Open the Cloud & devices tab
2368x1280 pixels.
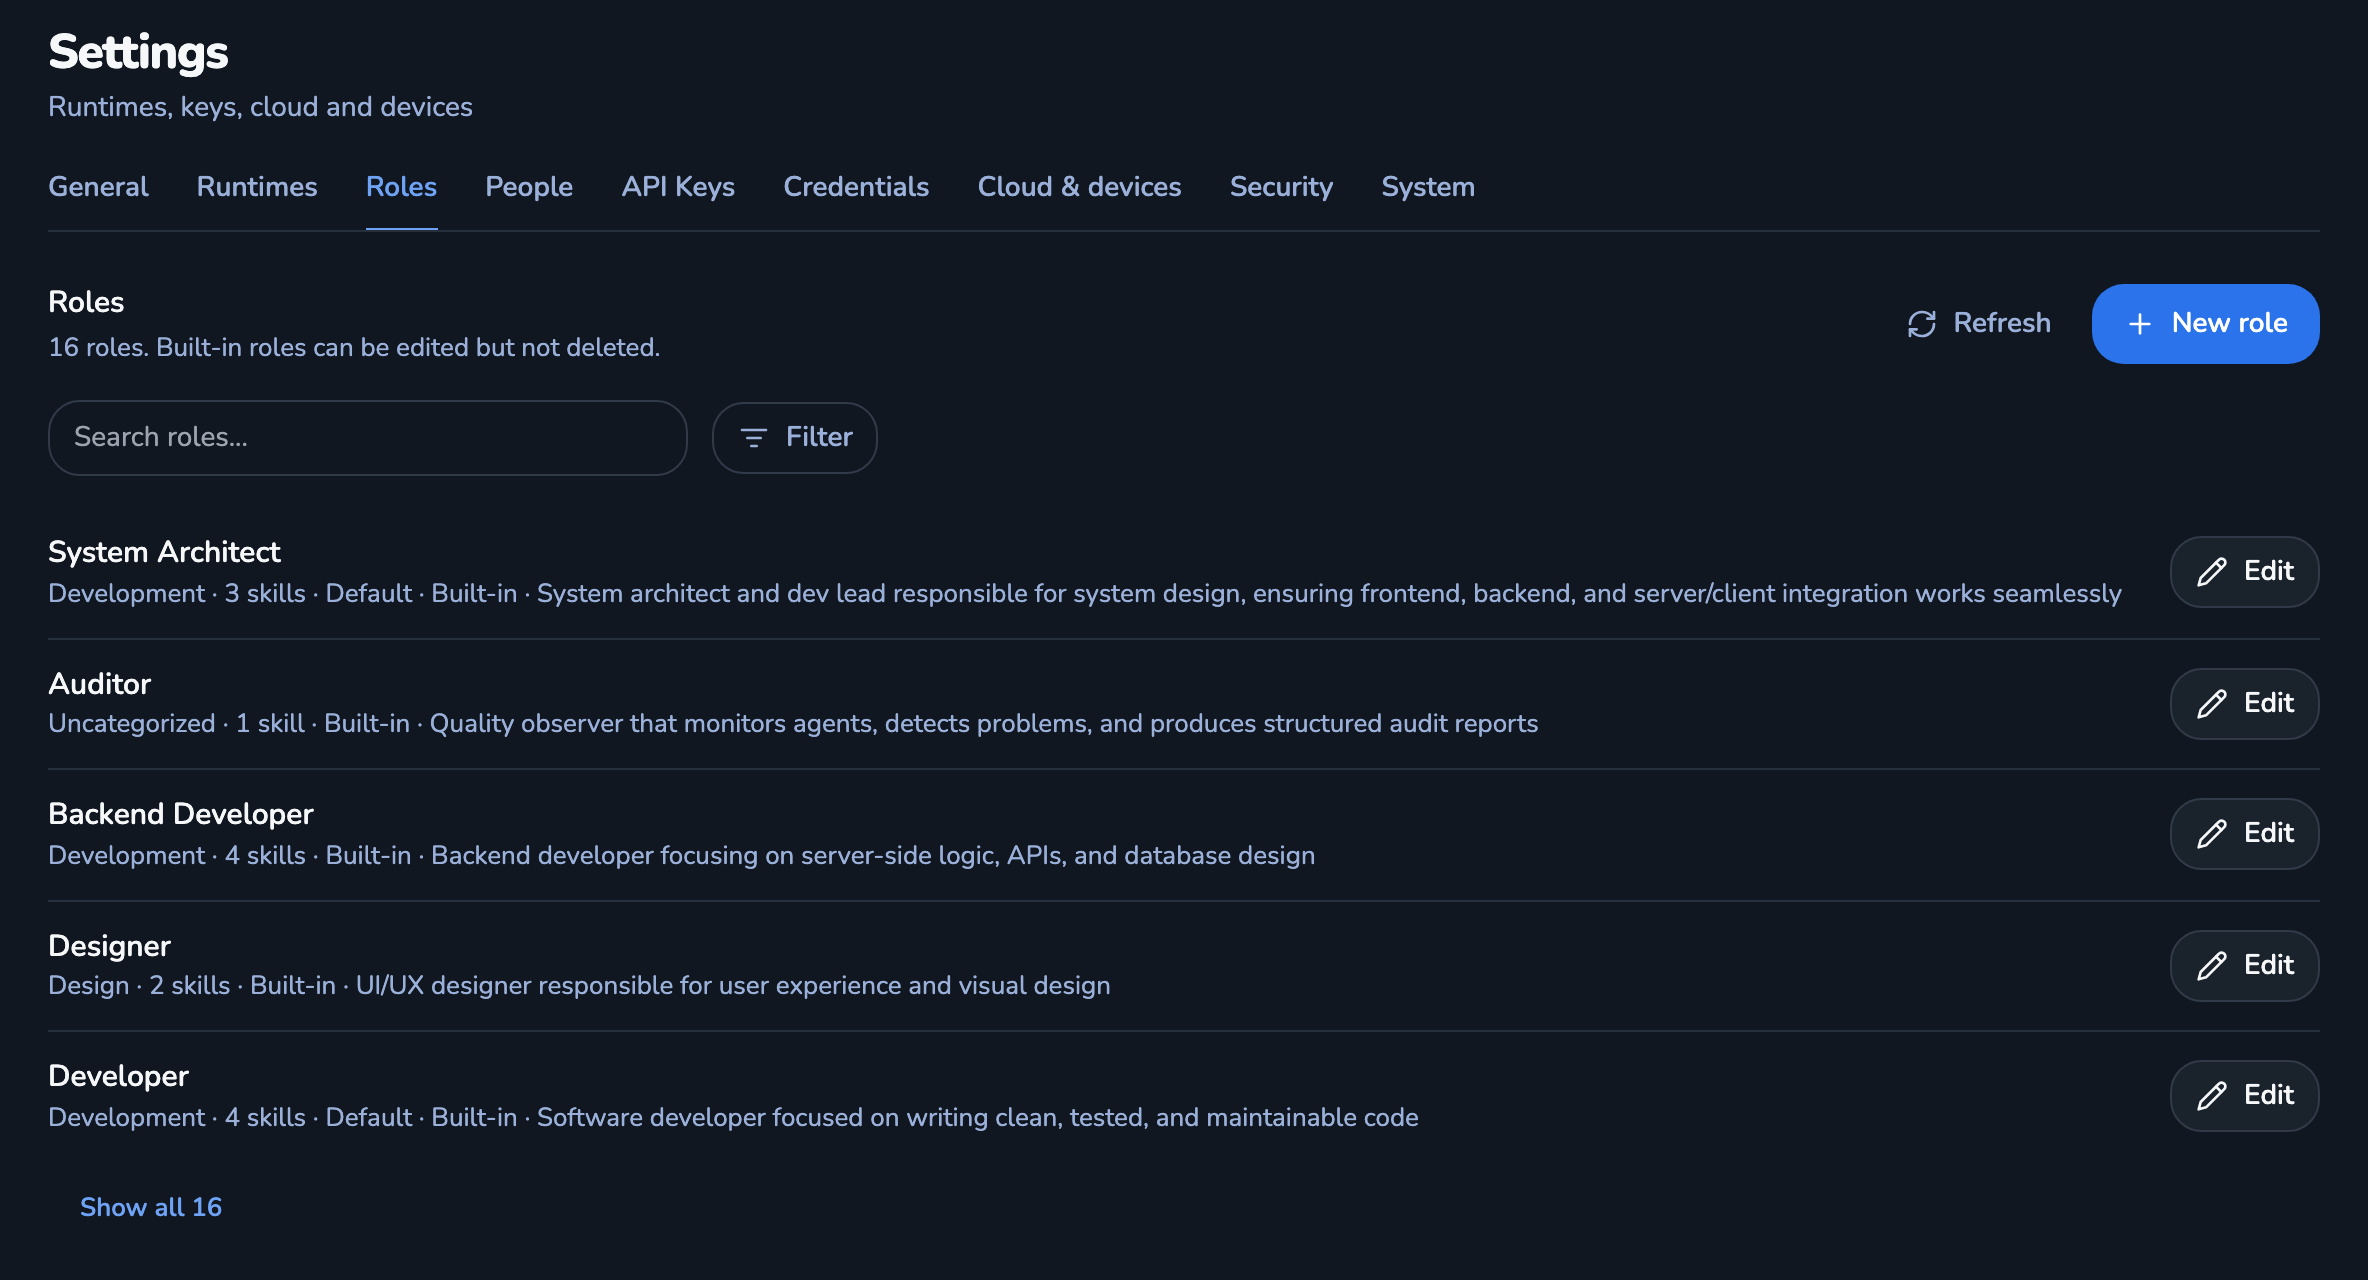point(1079,187)
